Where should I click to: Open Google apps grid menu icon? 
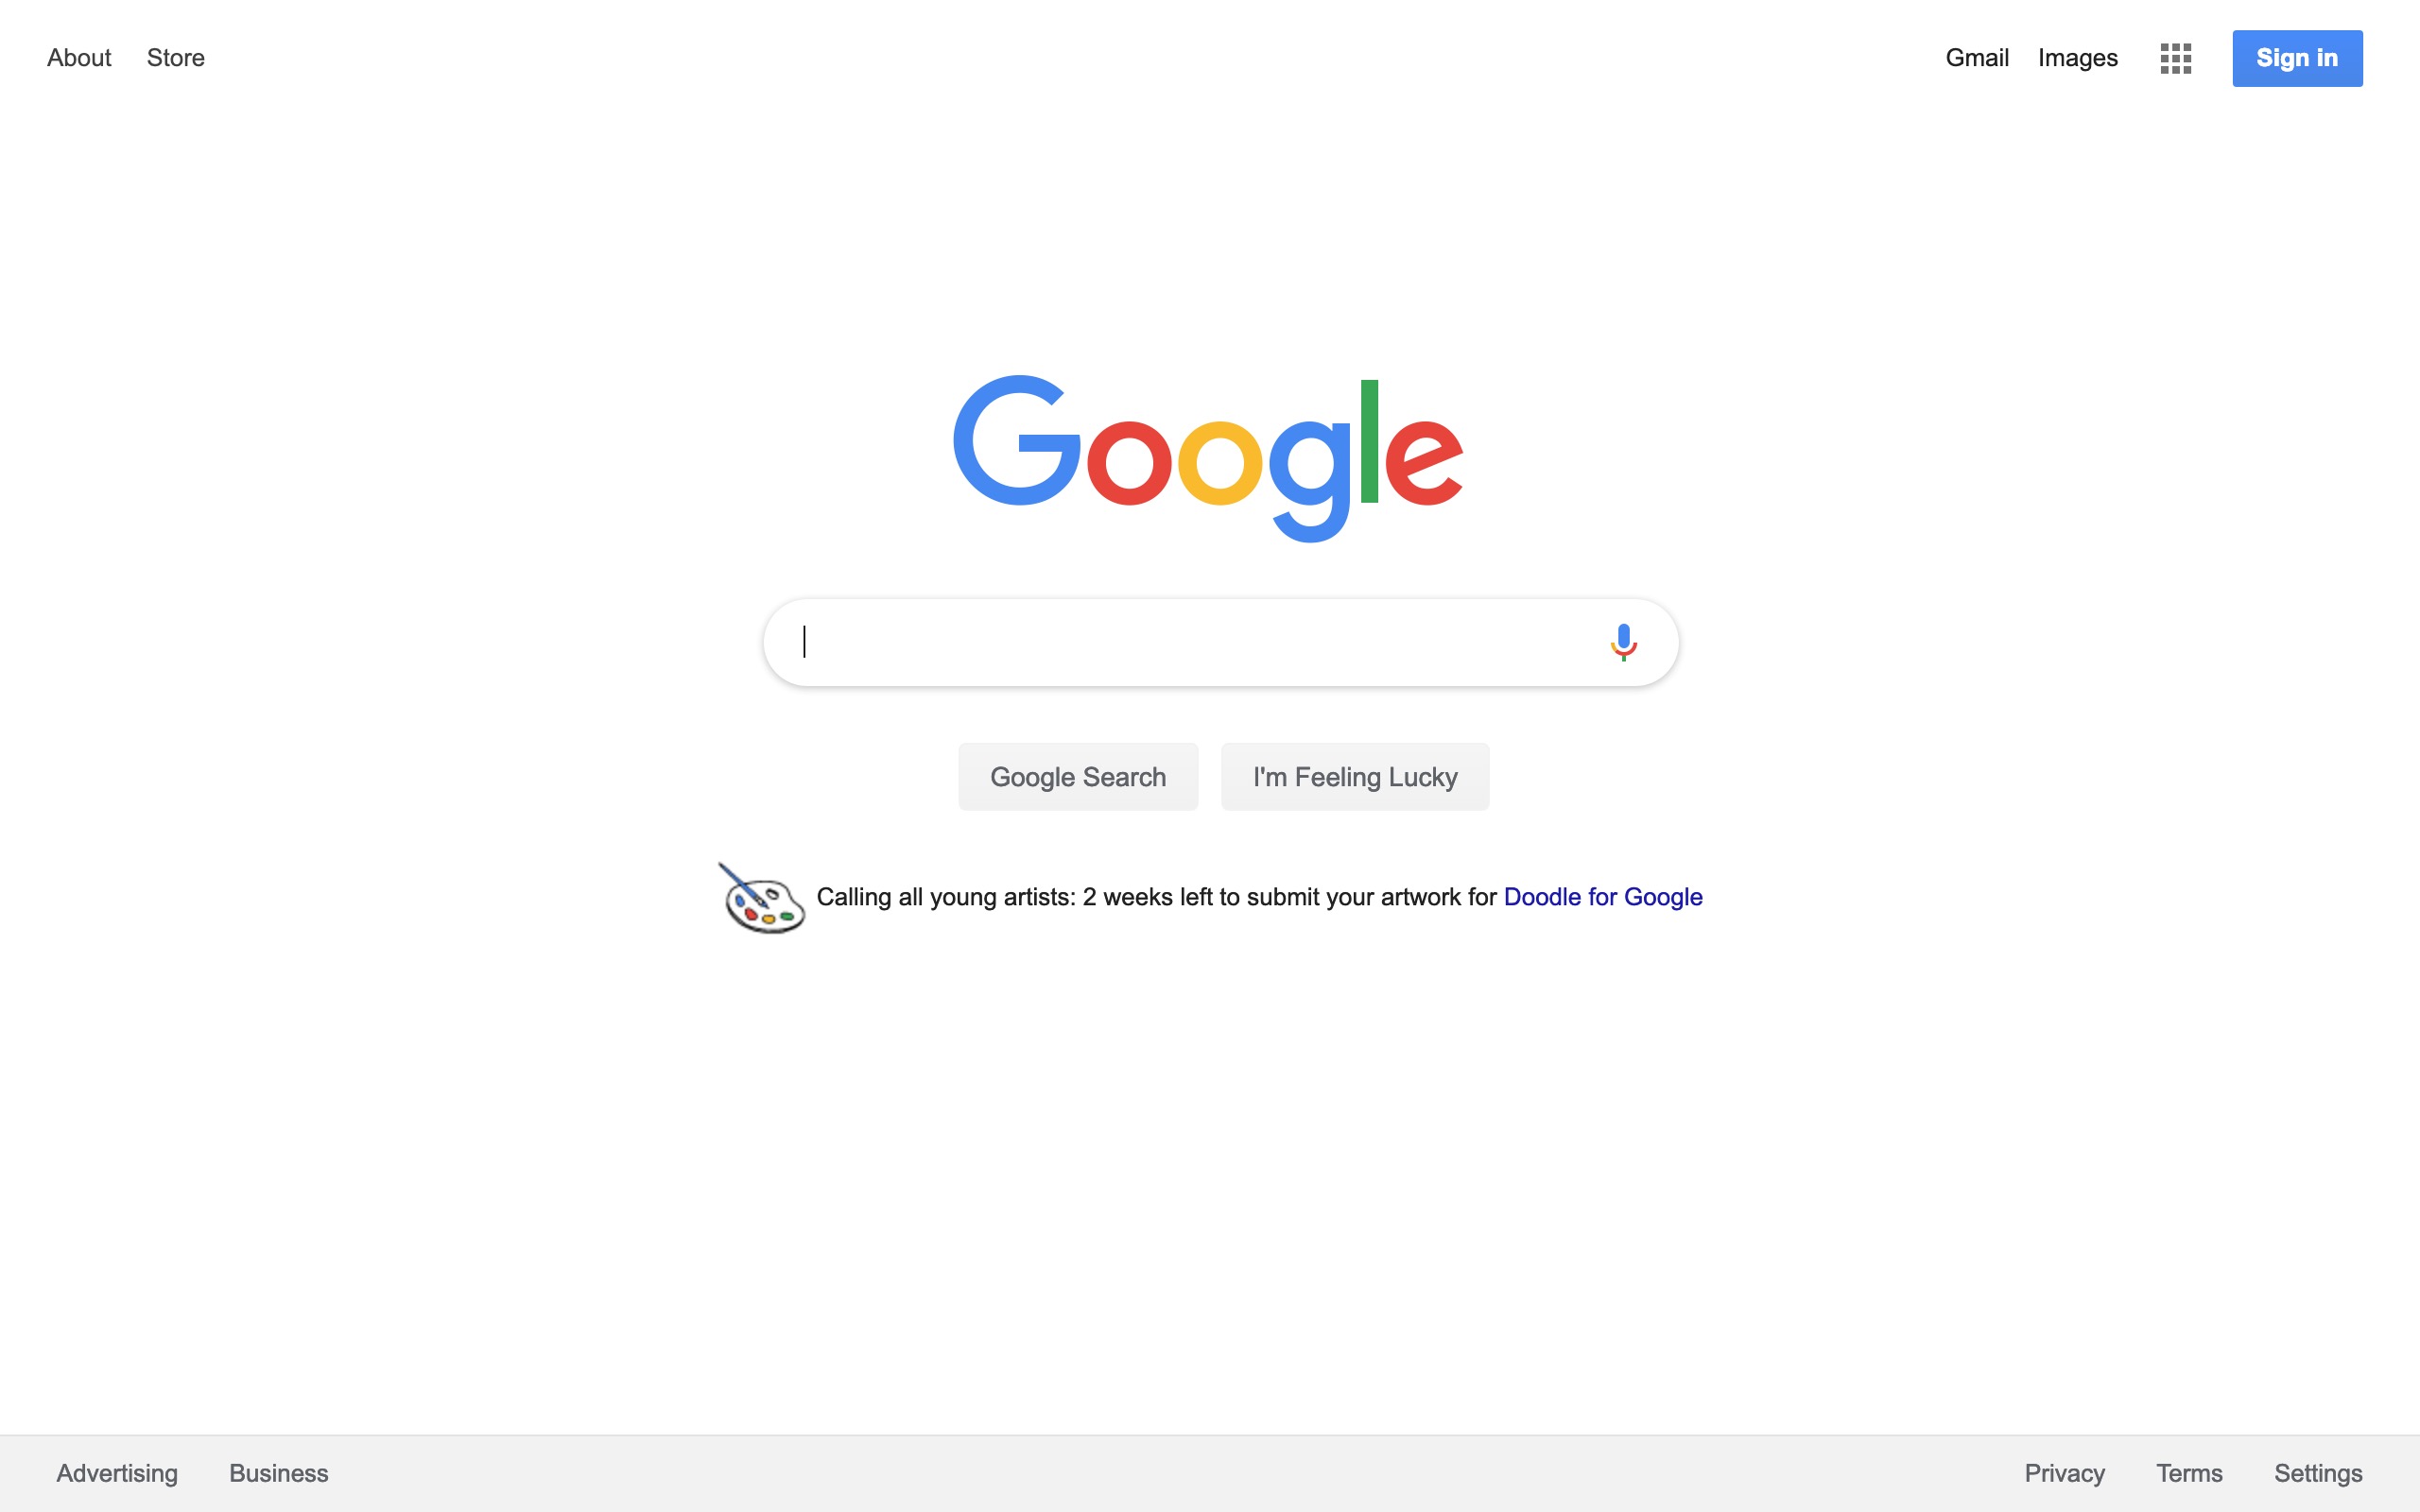[2174, 58]
